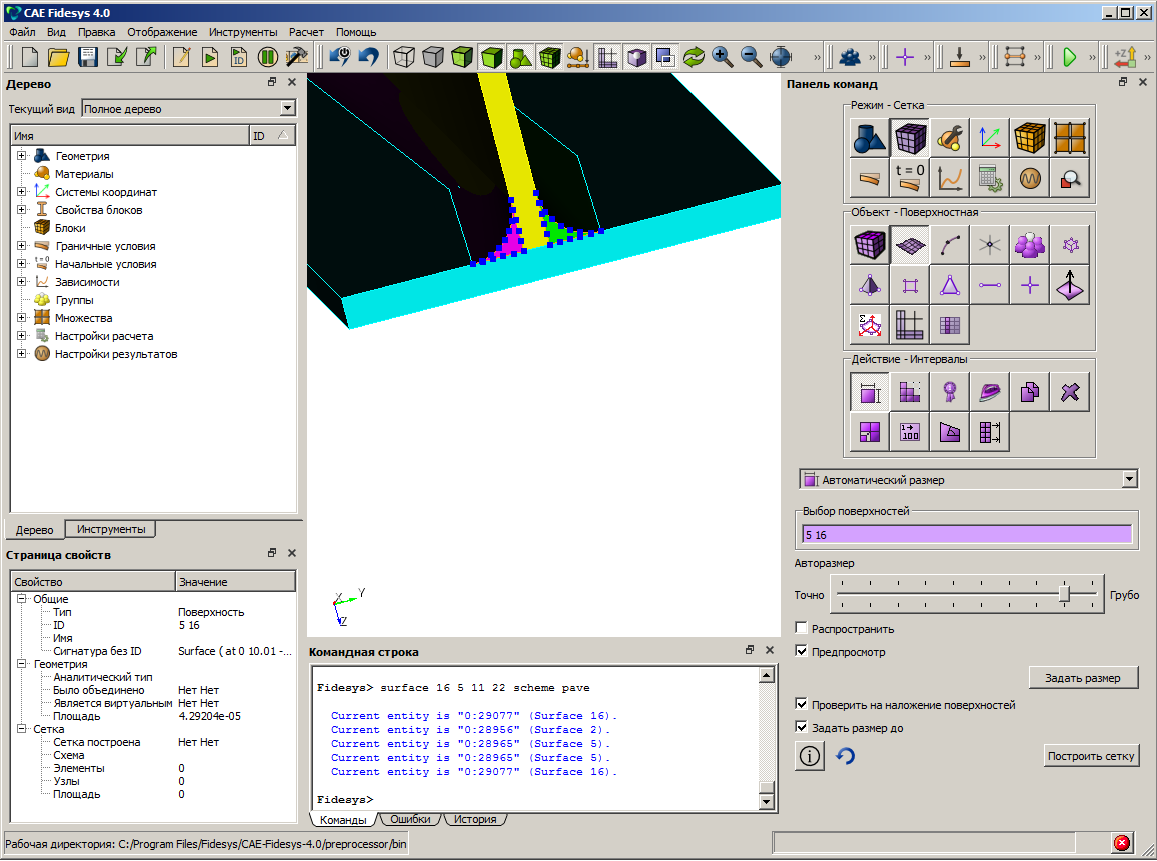This screenshot has width=1157, height=861.
Task: Collapse the Общие properties group
Action: 21,599
